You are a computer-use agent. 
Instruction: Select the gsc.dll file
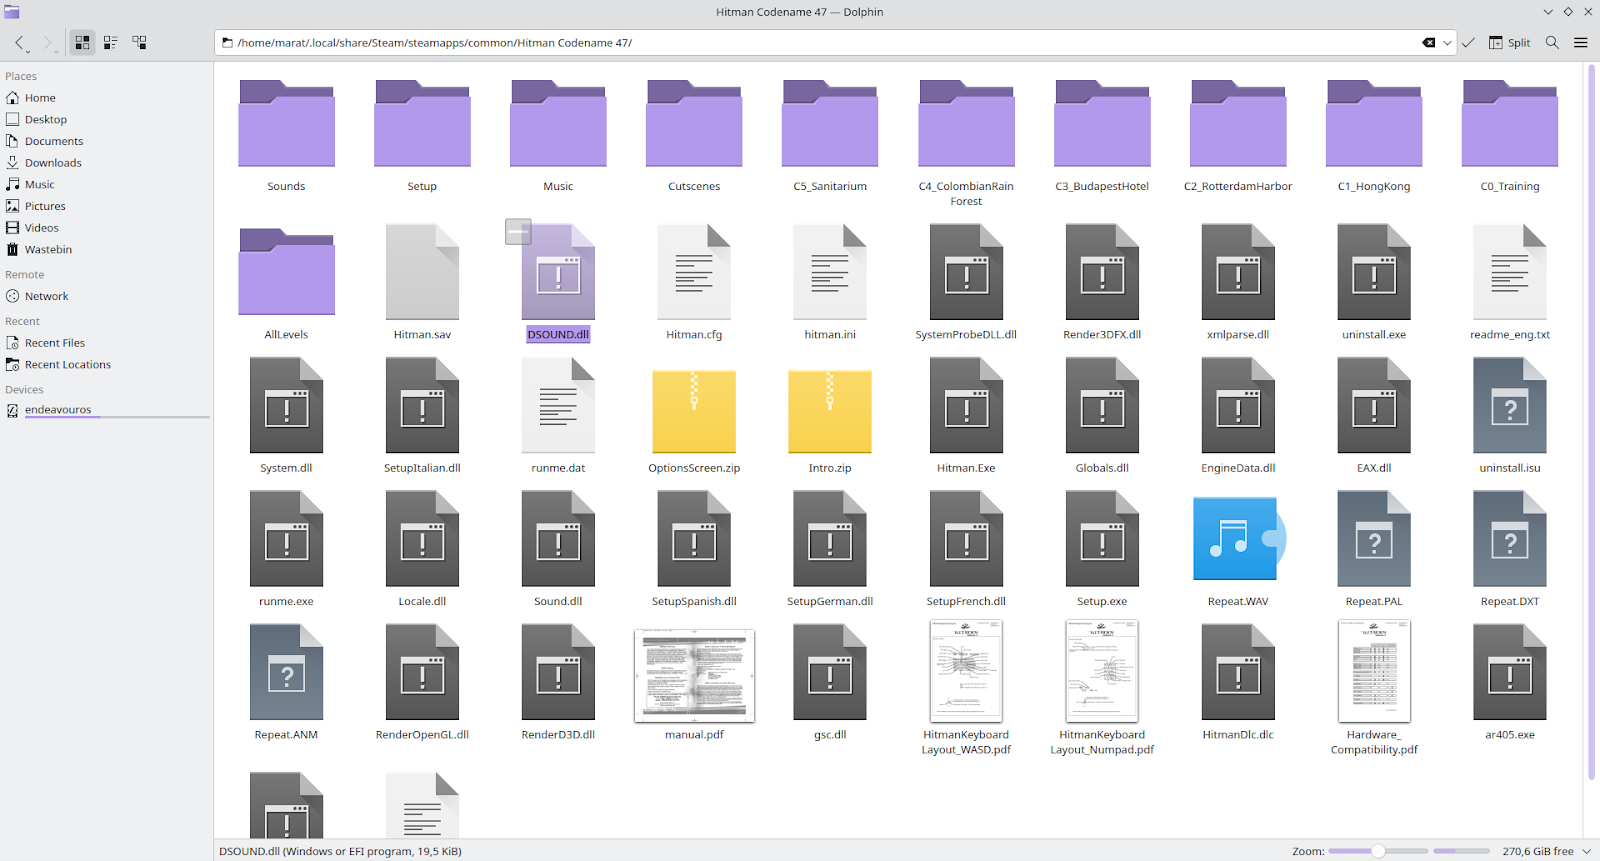pos(830,672)
